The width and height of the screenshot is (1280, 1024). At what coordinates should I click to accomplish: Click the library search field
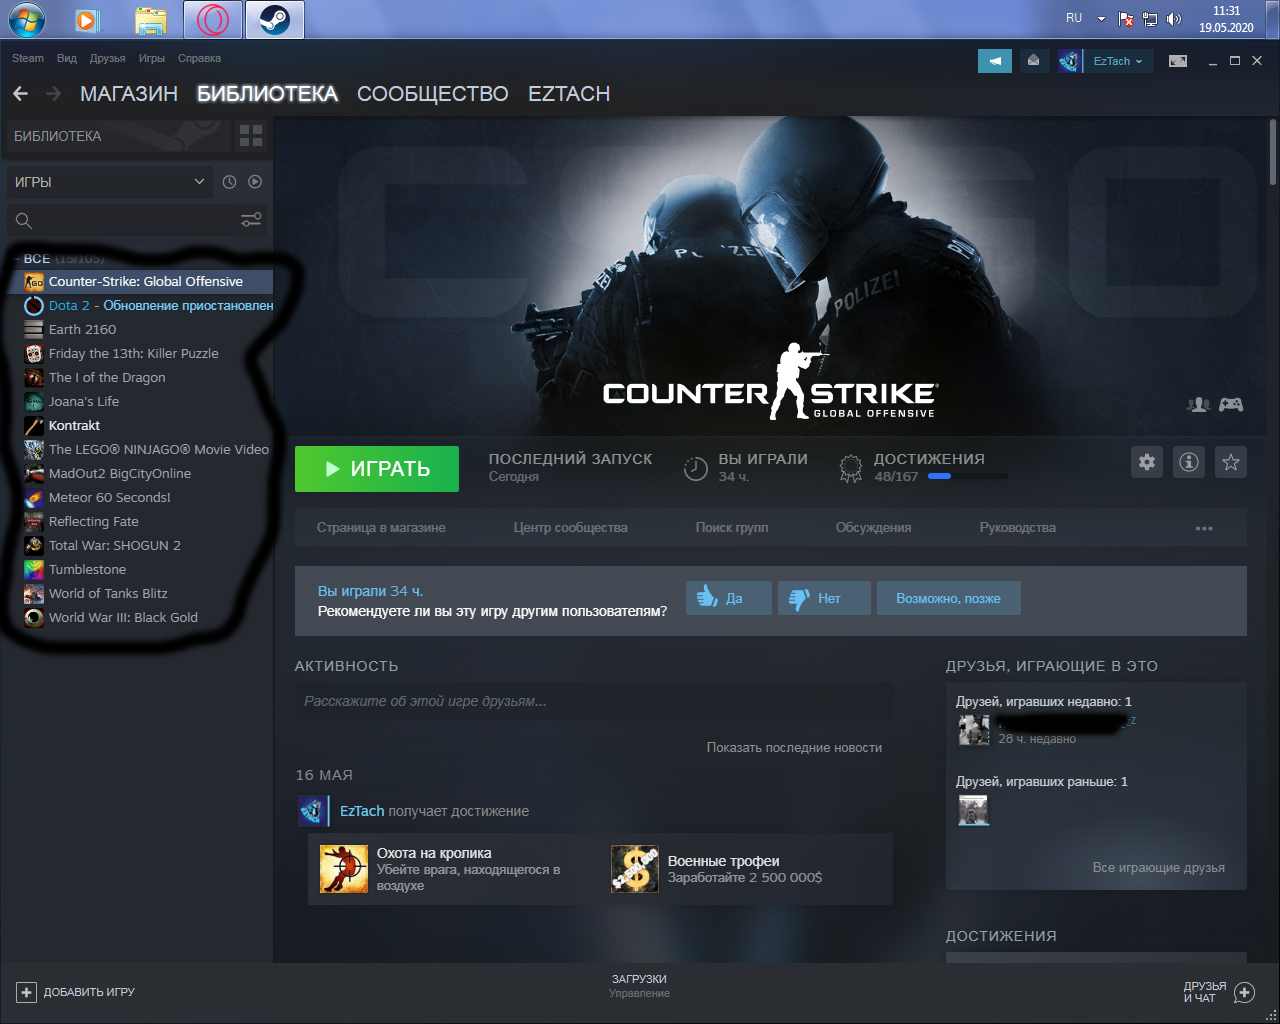pyautogui.click(x=137, y=220)
